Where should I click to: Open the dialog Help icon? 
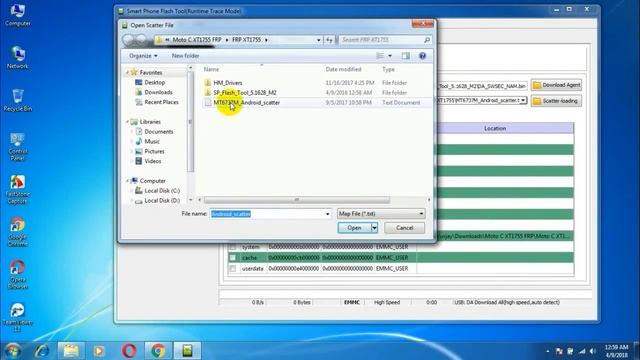pyautogui.click(x=422, y=56)
